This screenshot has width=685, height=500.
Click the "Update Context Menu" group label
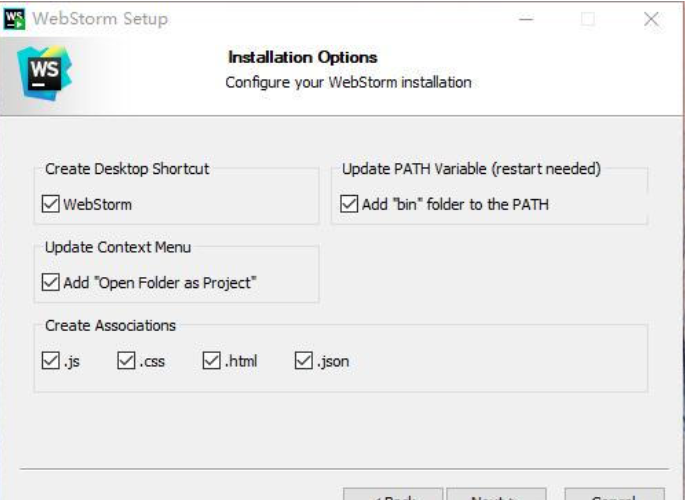point(118,247)
